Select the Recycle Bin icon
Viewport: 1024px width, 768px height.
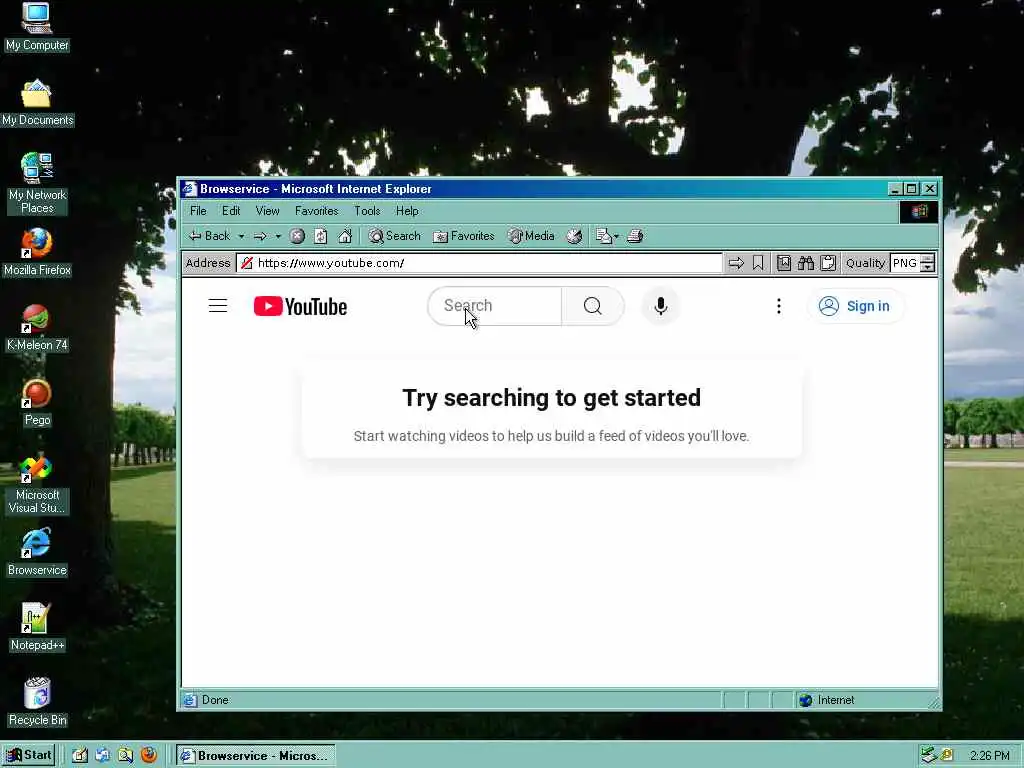coord(37,702)
